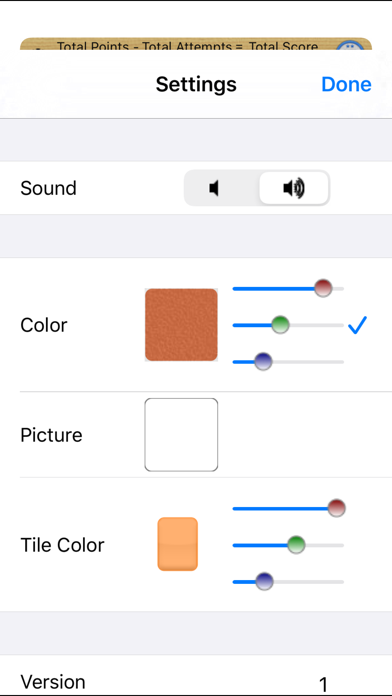Click the green Tile Color slider knob
Screen dimensions: 392x696
(x=296, y=545)
